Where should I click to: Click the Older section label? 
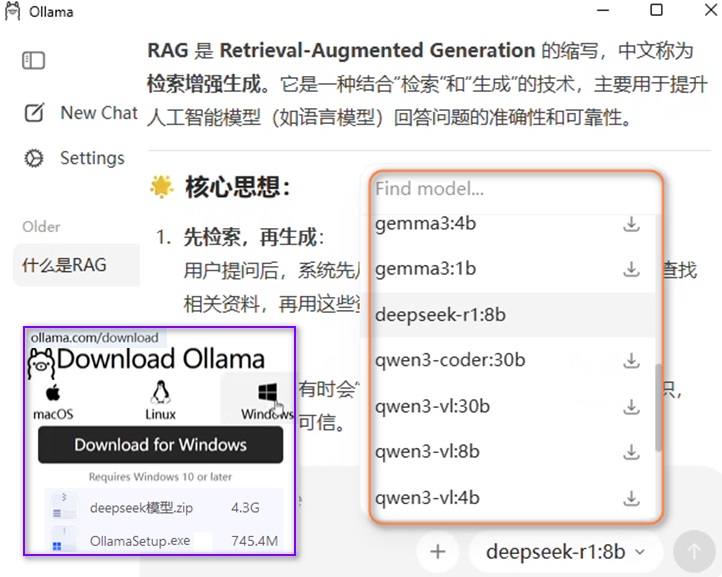coord(41,227)
